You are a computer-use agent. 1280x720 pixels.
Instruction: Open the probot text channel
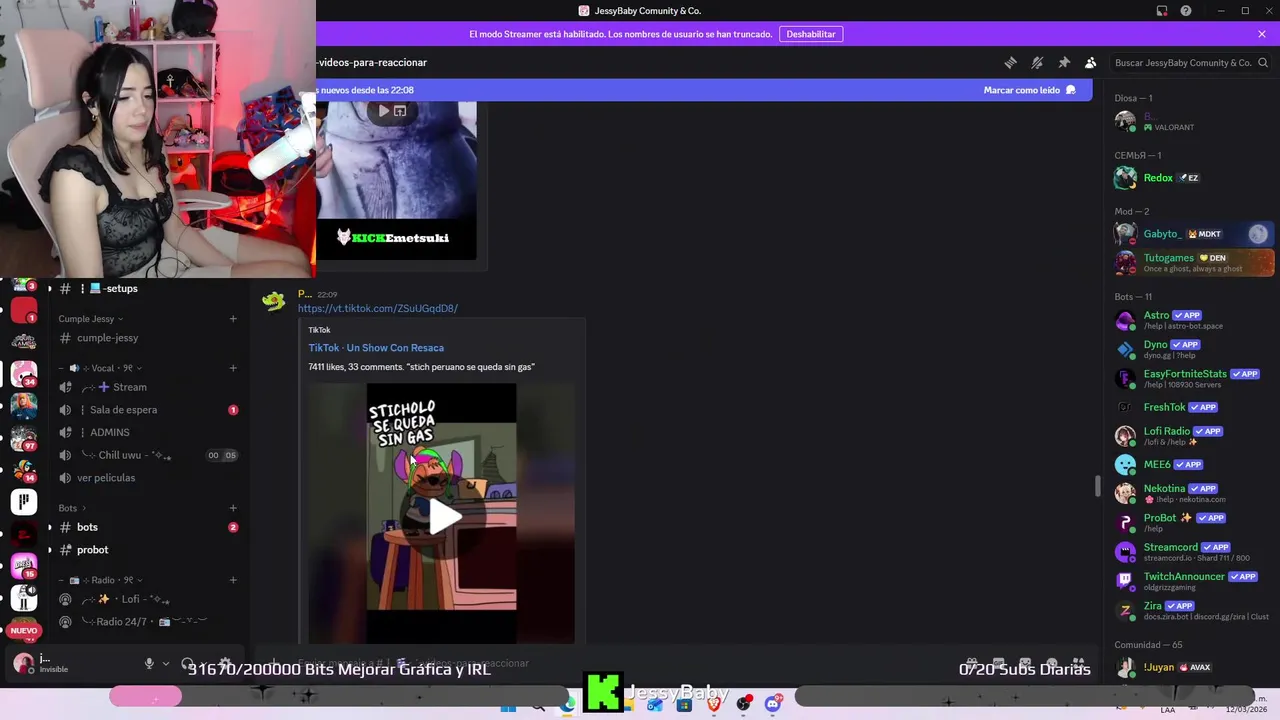(x=146, y=550)
